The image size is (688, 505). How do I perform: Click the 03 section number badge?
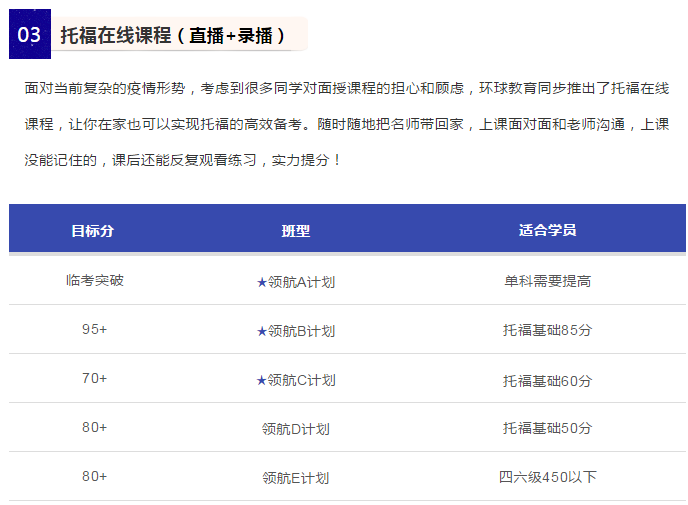pos(30,34)
